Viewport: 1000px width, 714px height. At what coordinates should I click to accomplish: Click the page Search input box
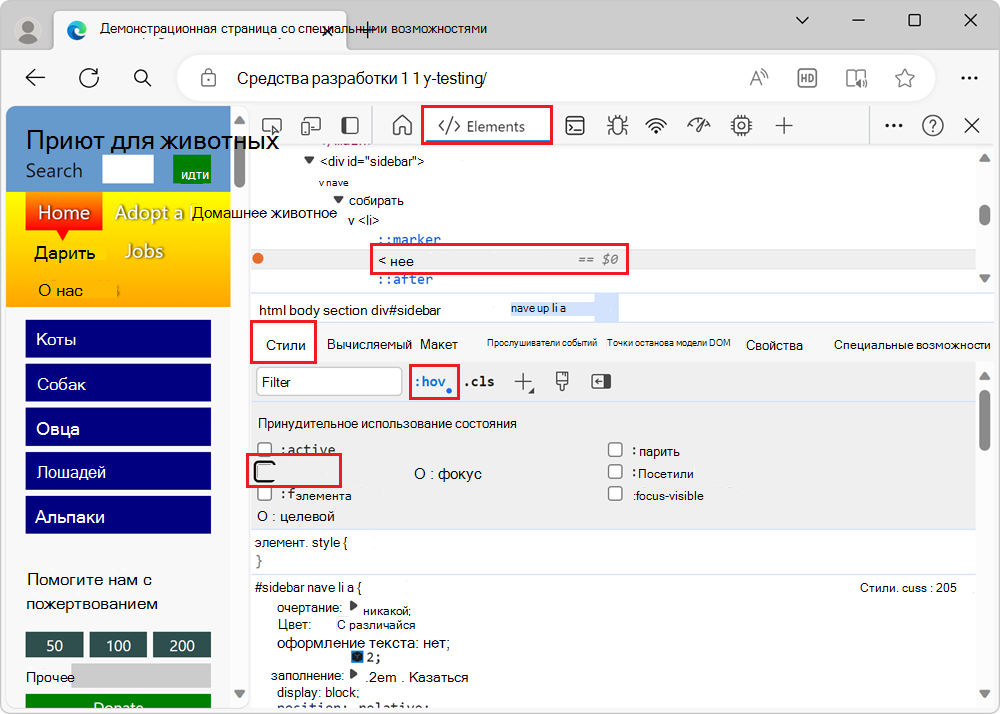click(128, 170)
